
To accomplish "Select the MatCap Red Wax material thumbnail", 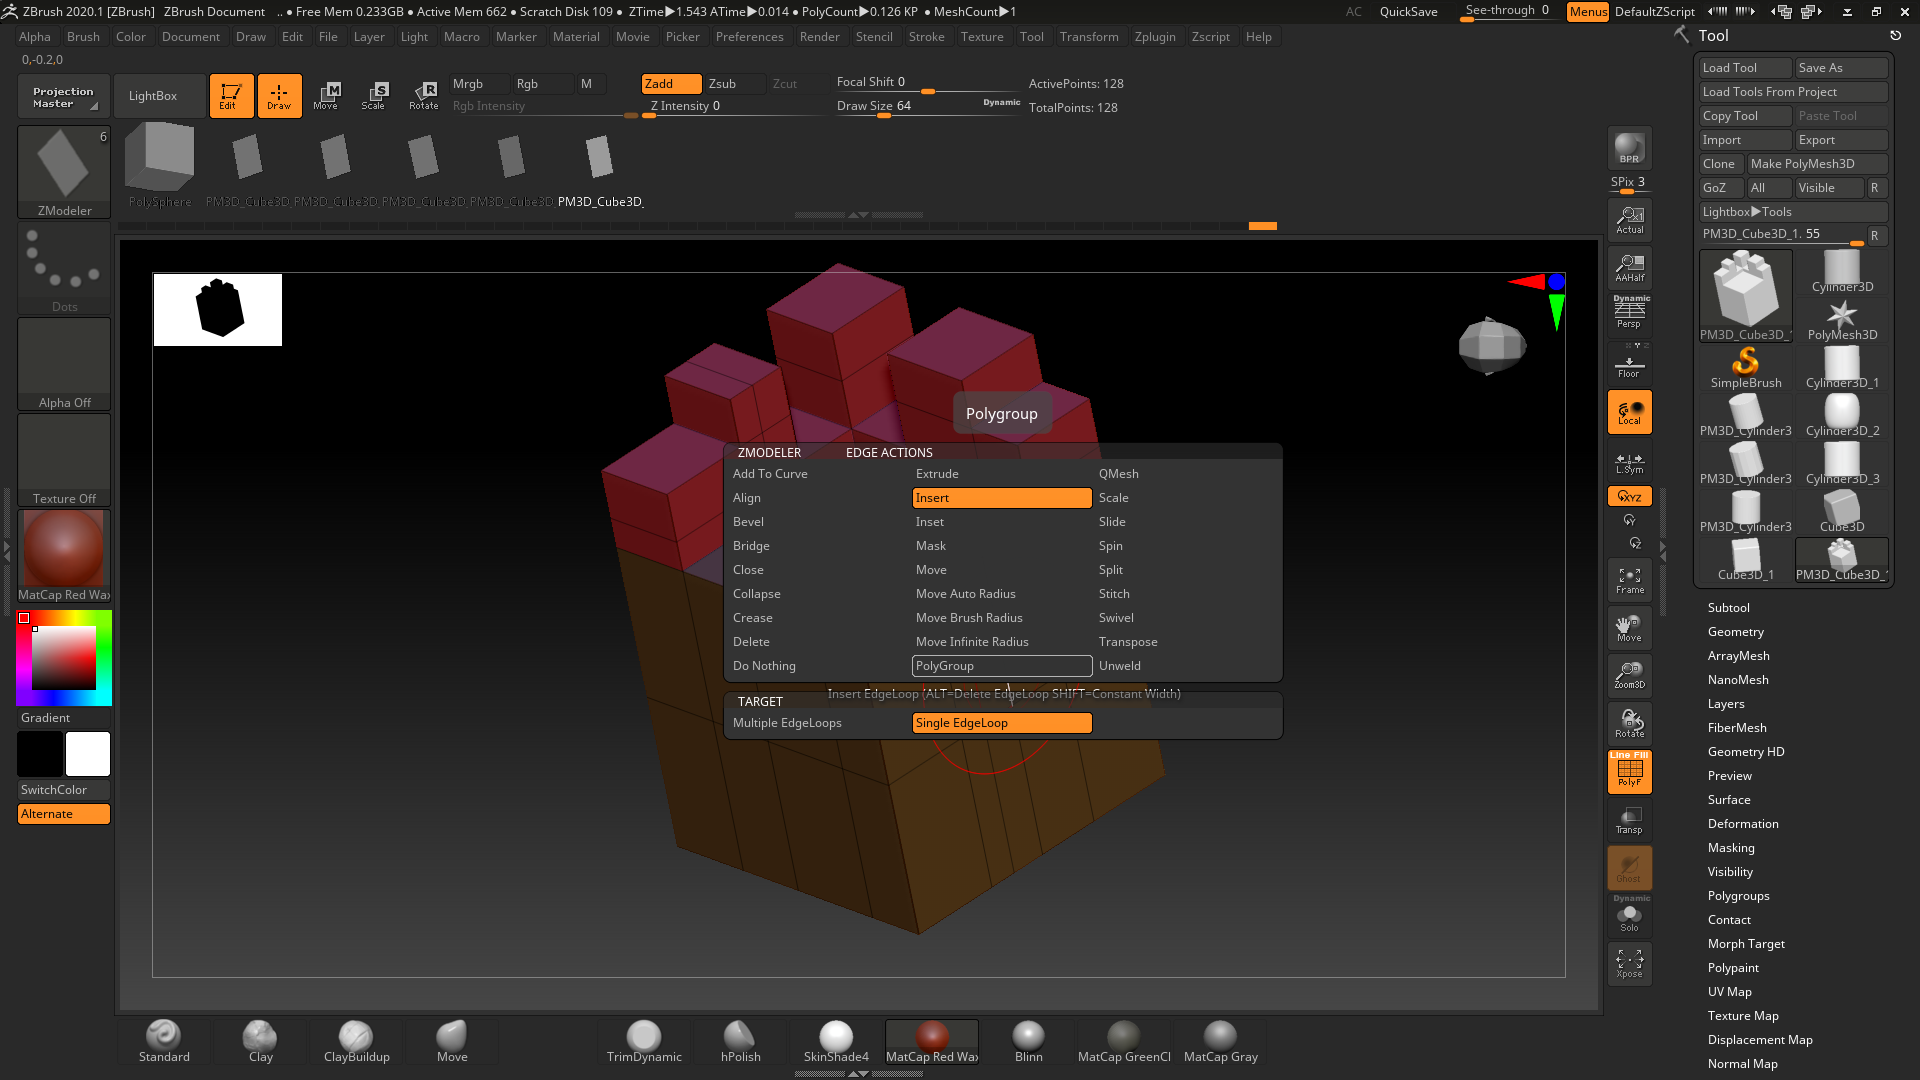I will 931,1040.
